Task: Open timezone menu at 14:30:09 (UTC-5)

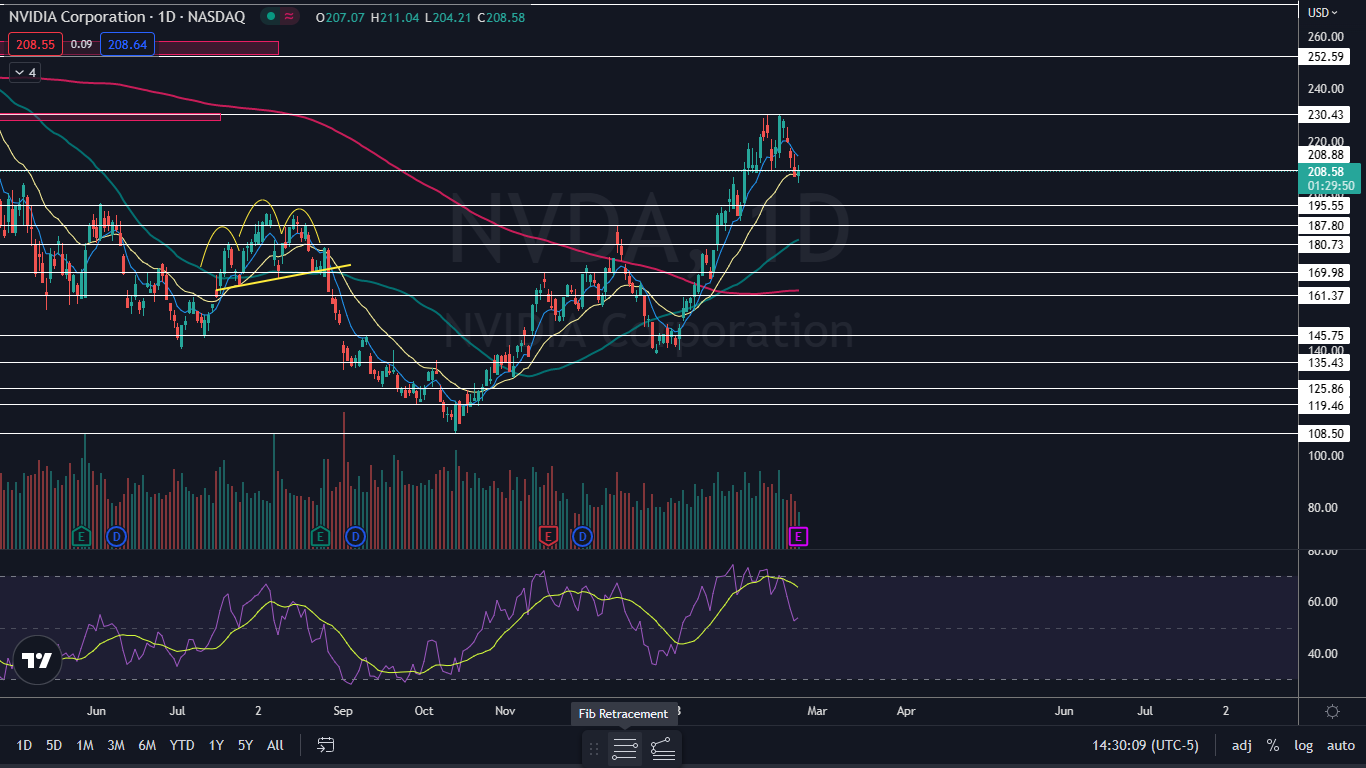Action: 1145,745
